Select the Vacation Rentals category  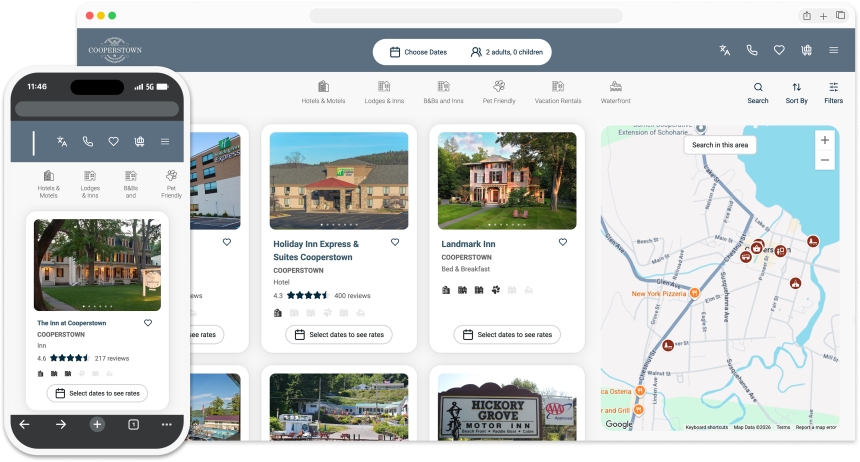[x=558, y=92]
